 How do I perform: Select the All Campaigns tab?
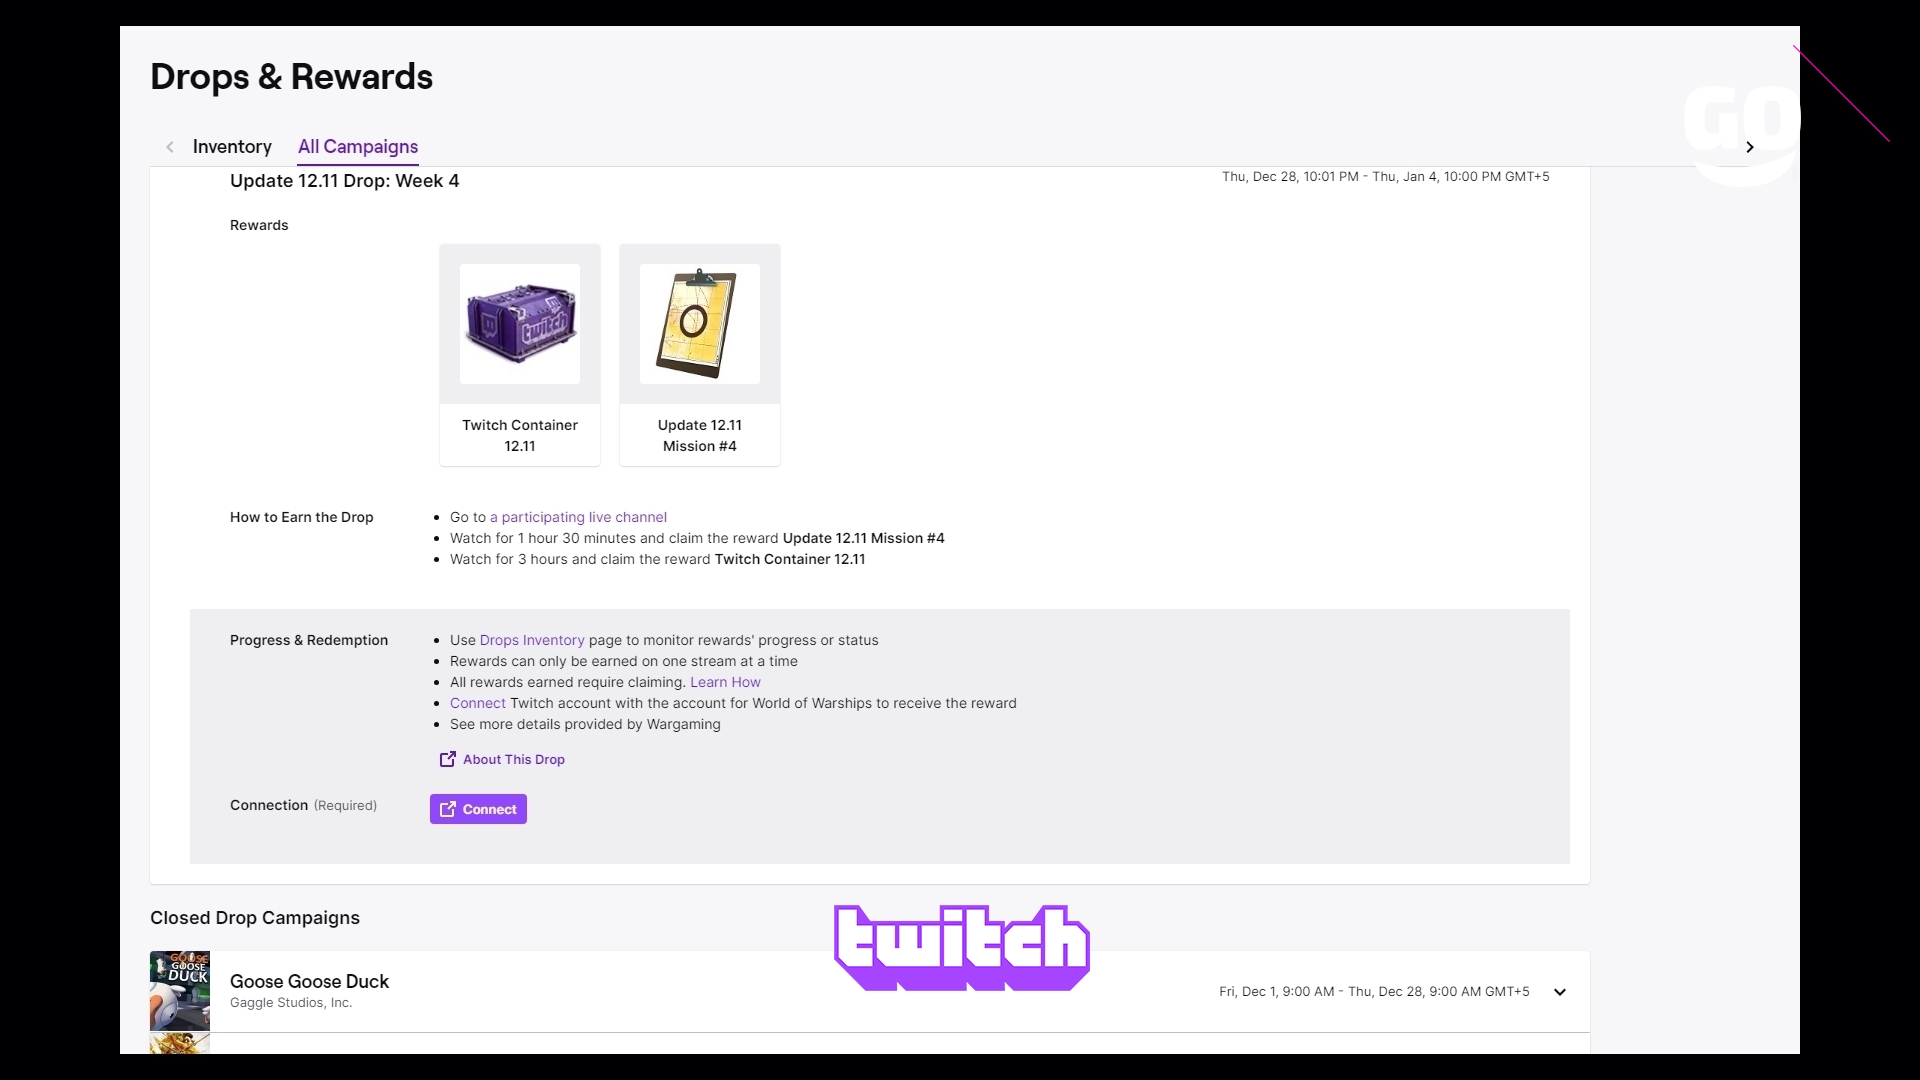(x=357, y=146)
